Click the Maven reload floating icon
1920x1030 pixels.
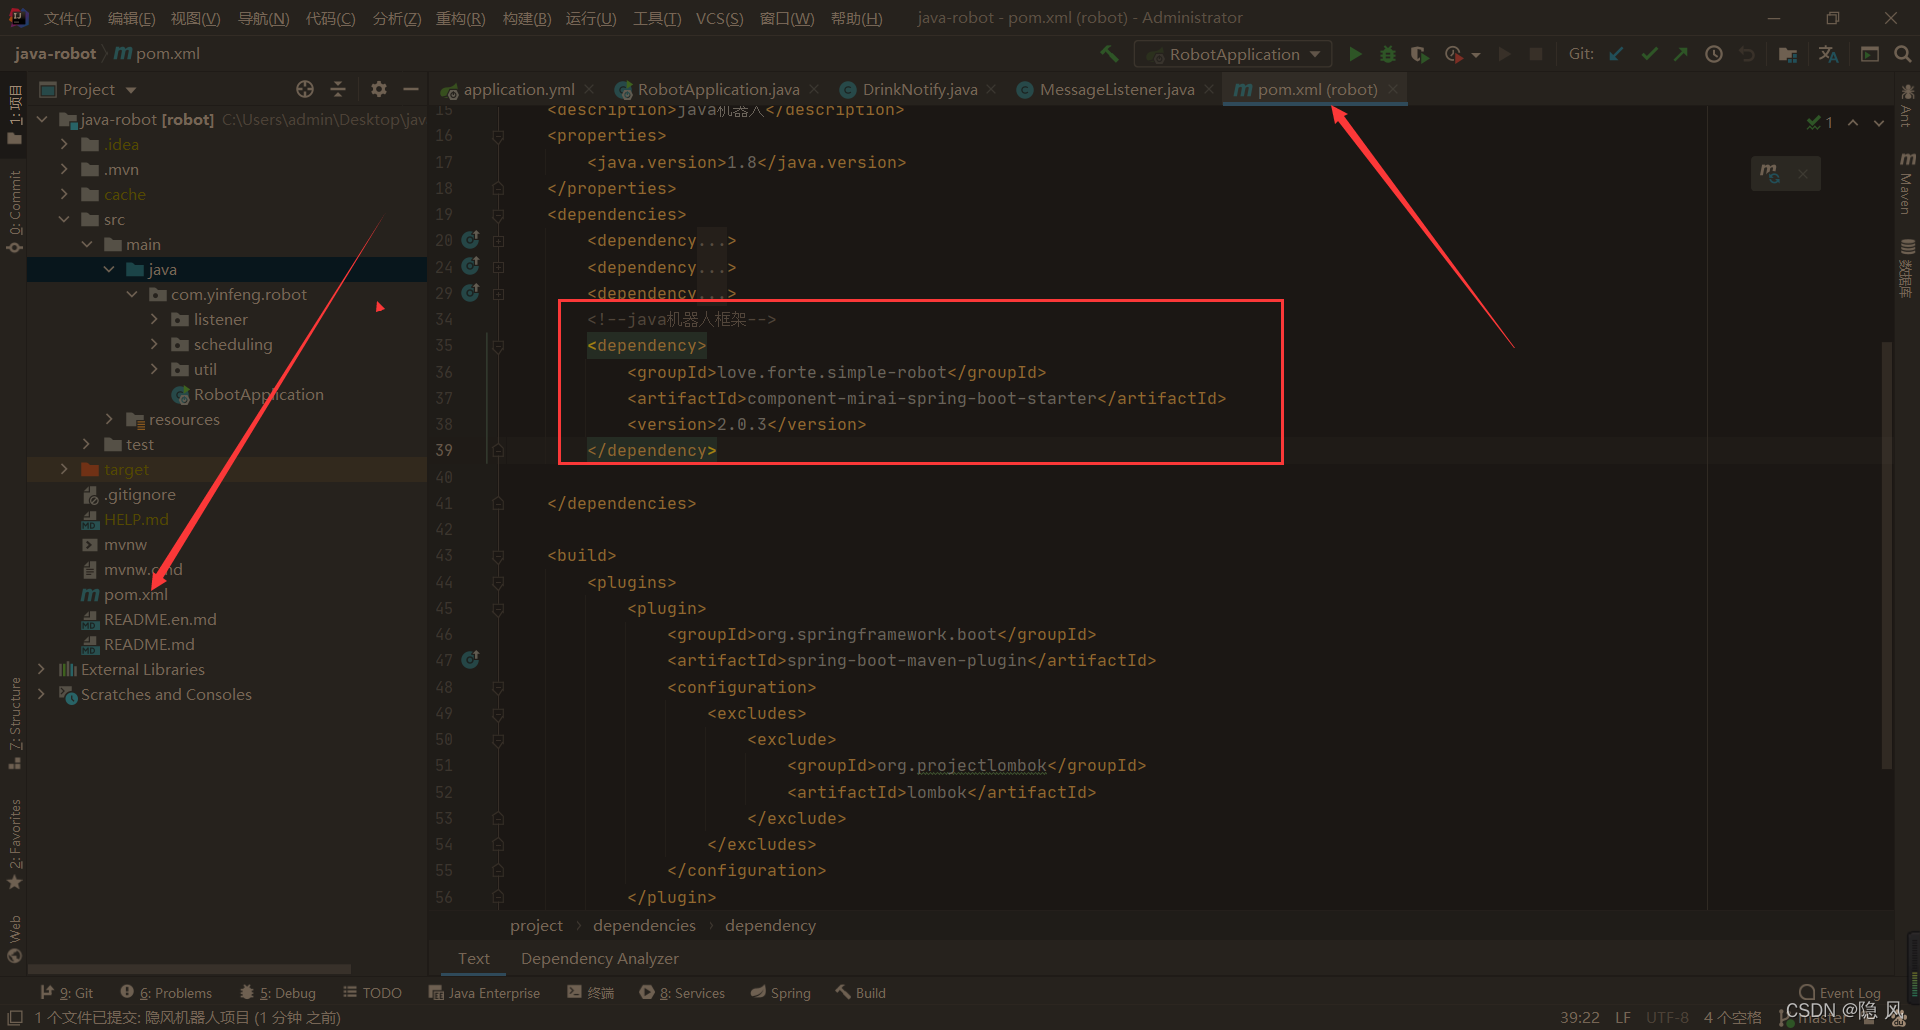point(1770,173)
